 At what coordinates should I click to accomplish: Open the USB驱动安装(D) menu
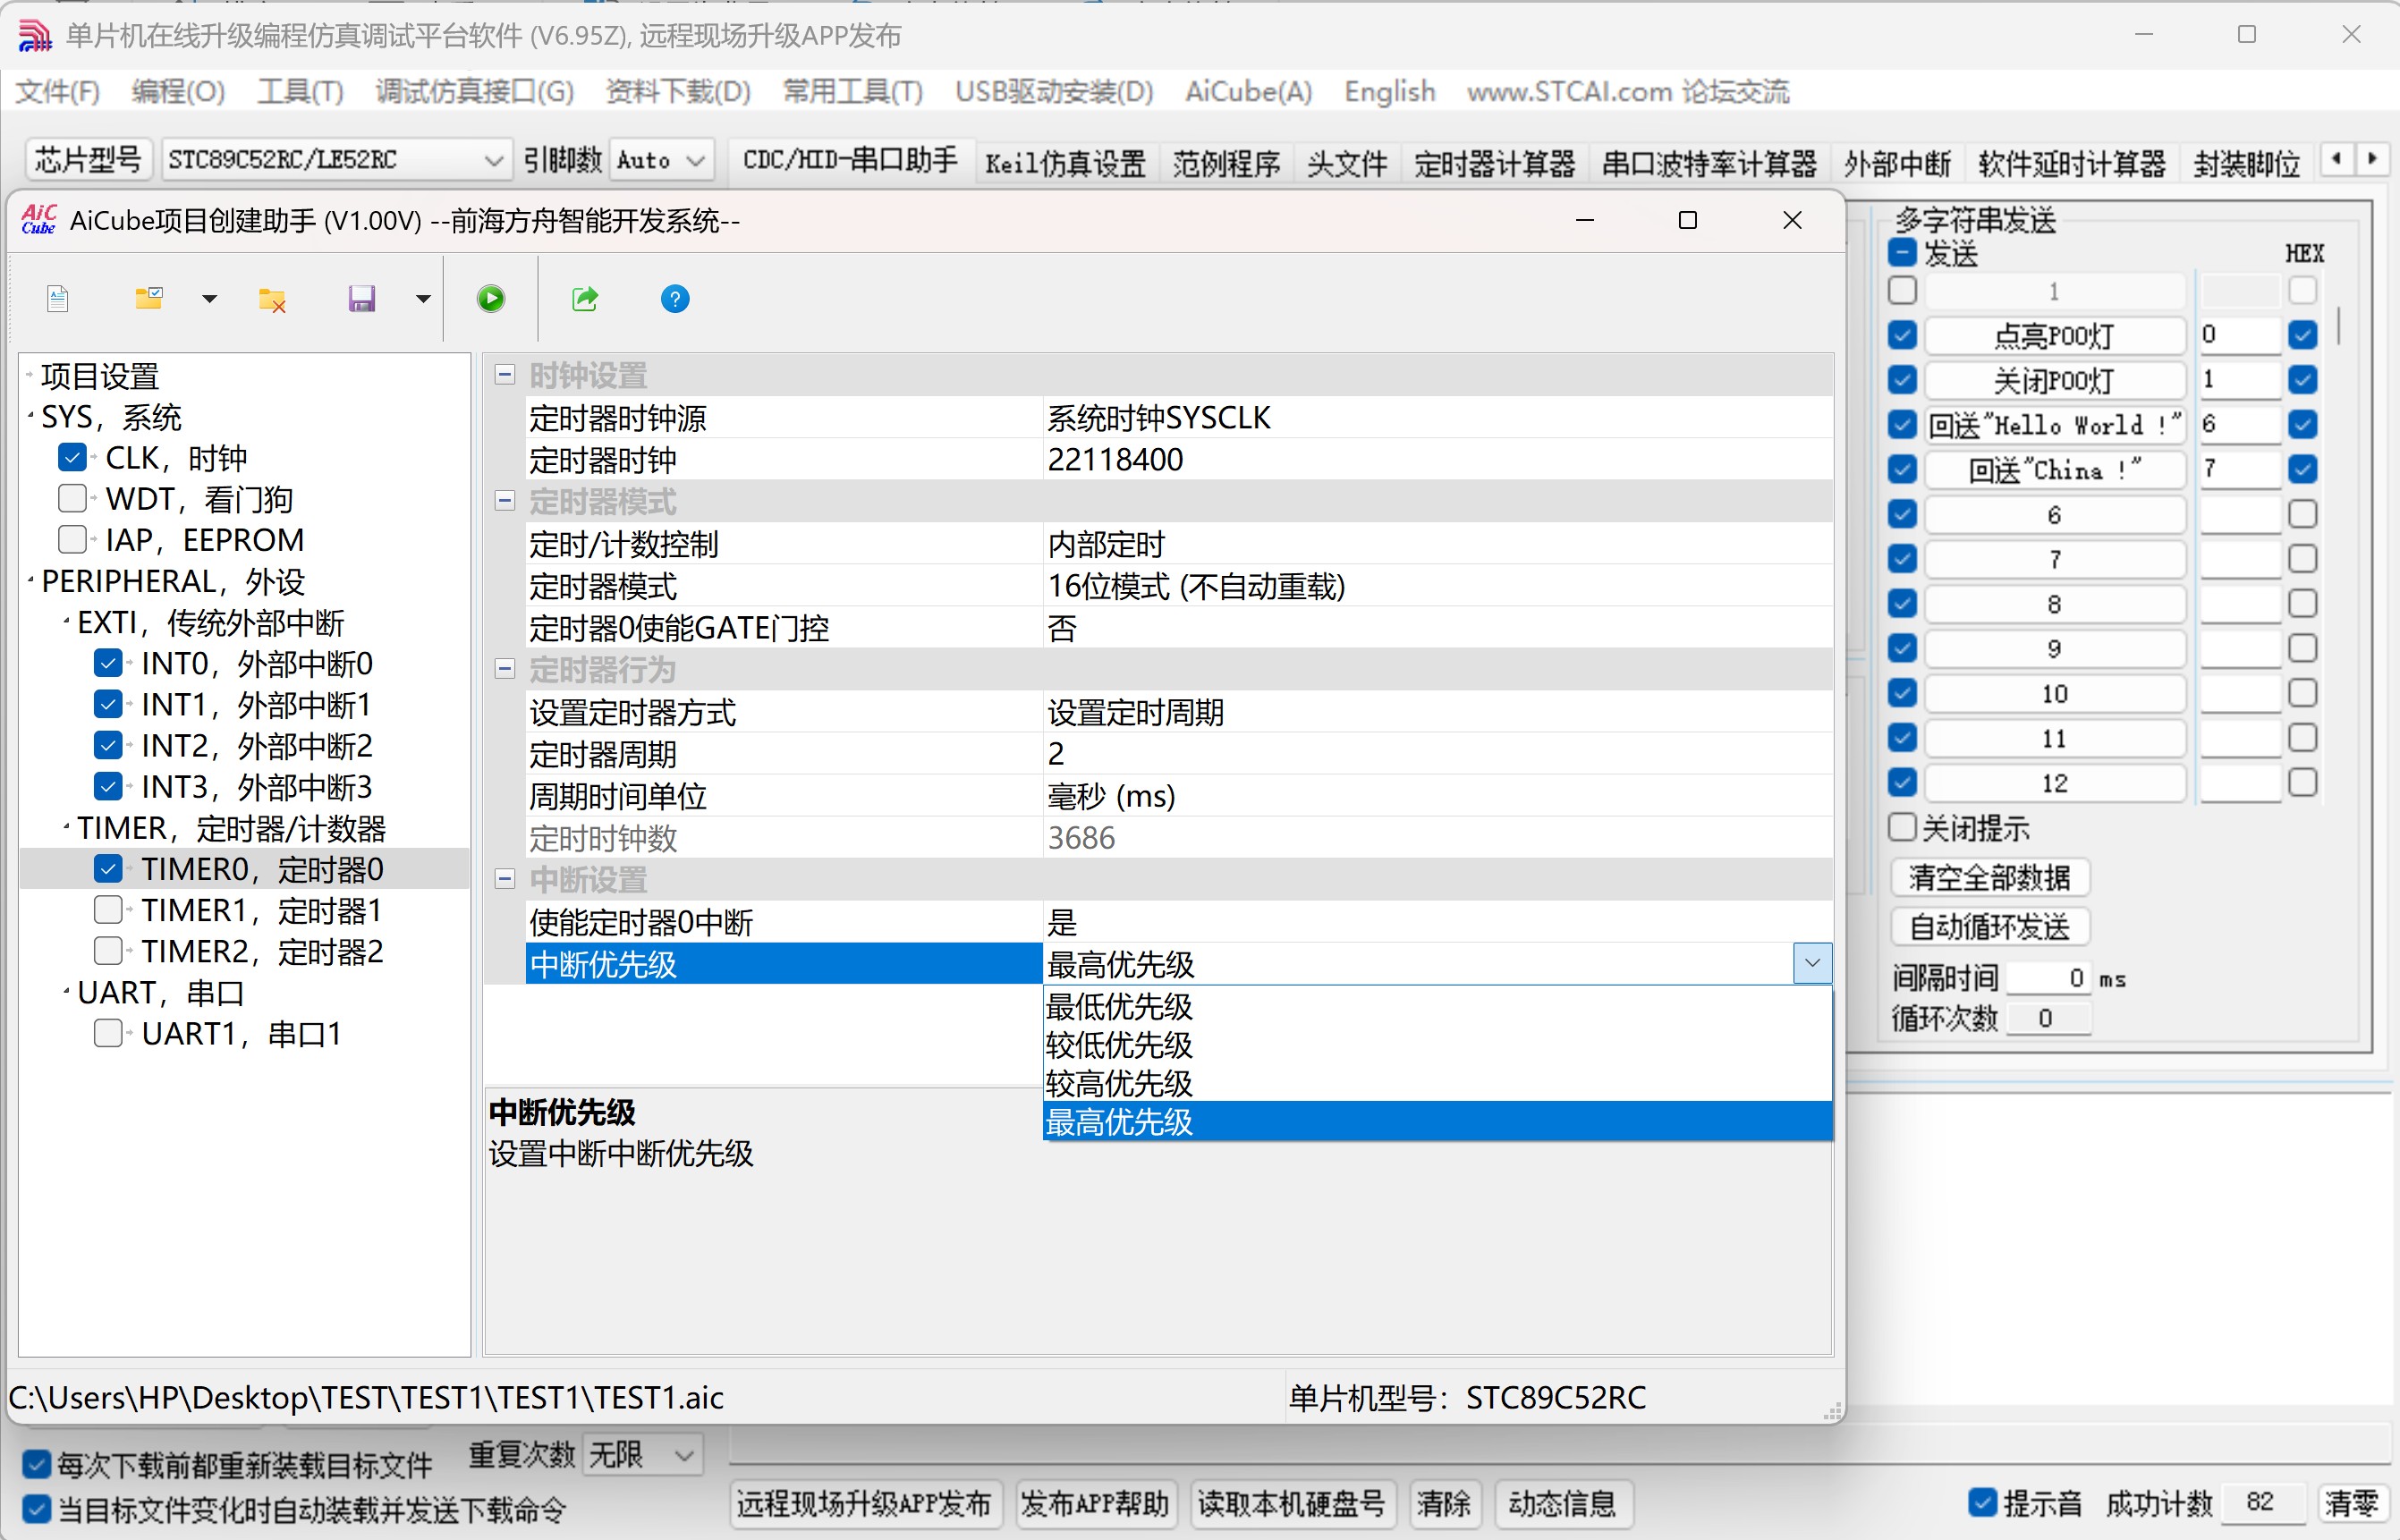[x=1054, y=92]
